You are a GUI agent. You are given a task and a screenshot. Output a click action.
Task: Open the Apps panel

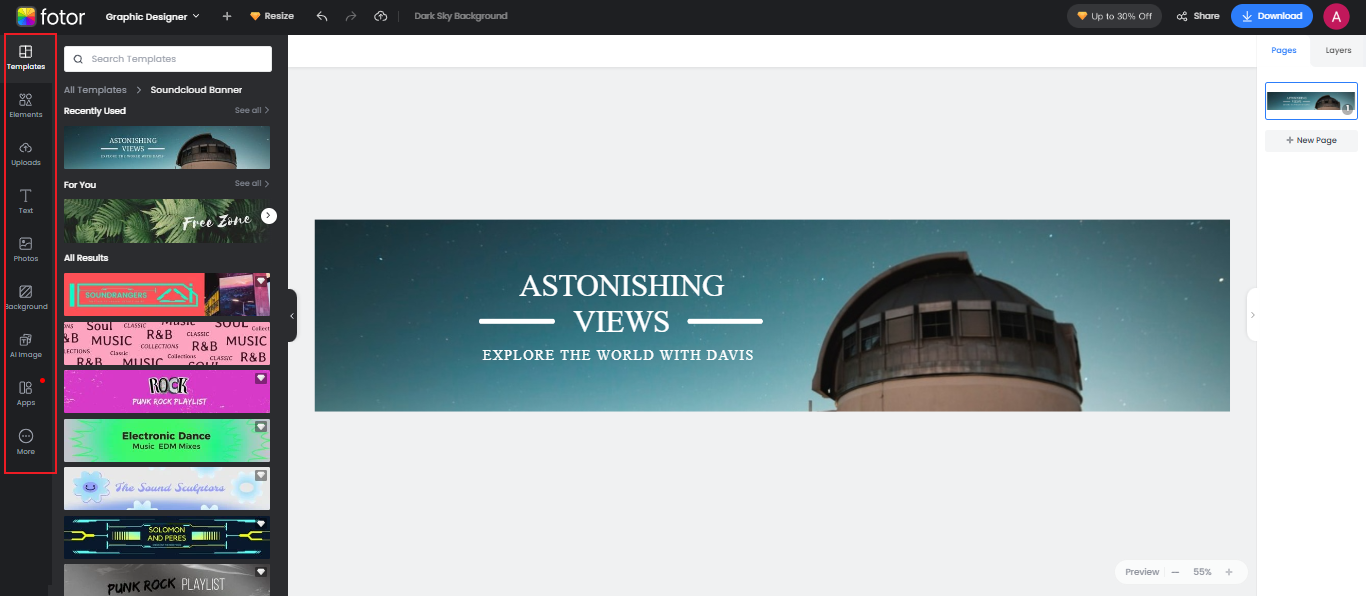(x=26, y=393)
